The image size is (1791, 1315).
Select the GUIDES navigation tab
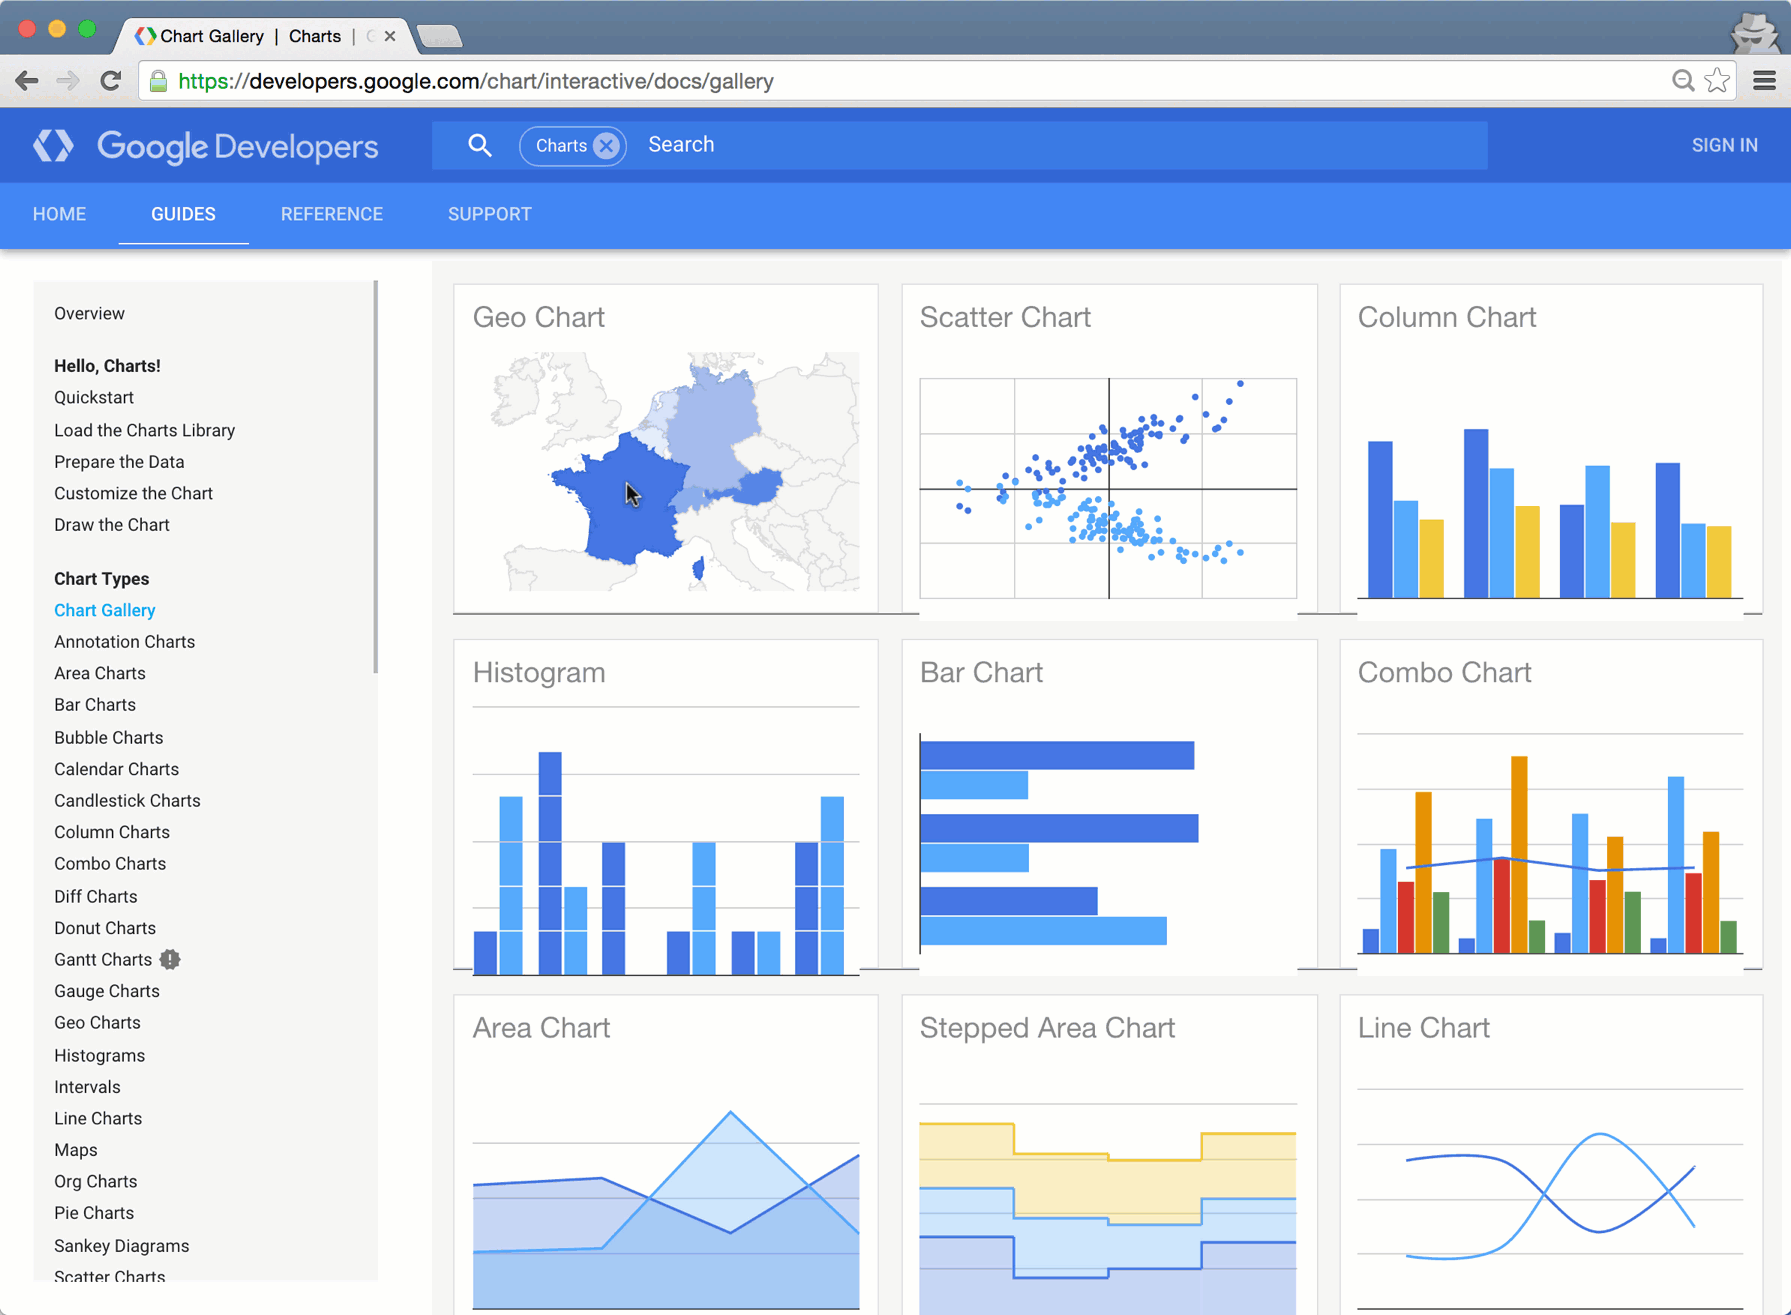point(183,214)
